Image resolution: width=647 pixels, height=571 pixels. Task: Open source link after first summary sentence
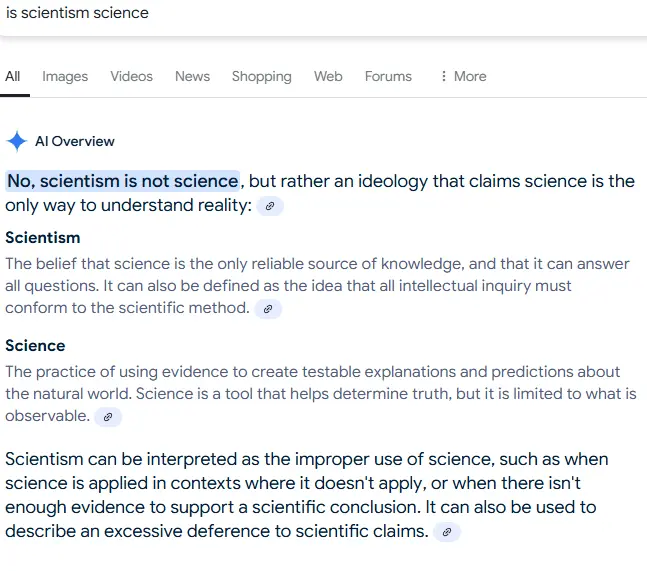click(x=270, y=207)
